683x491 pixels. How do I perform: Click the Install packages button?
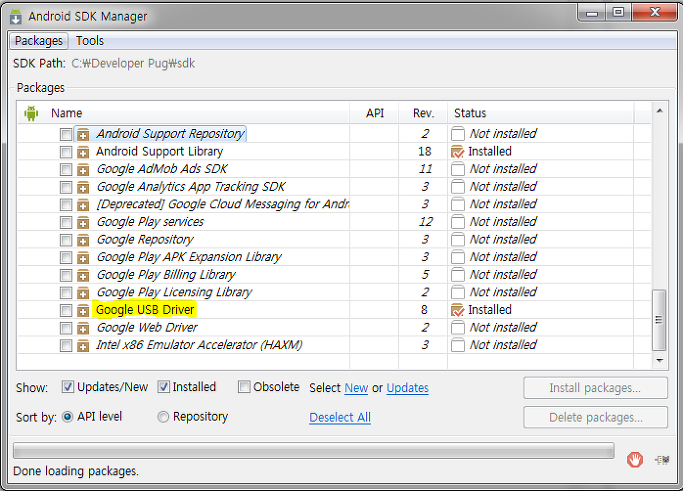point(595,388)
